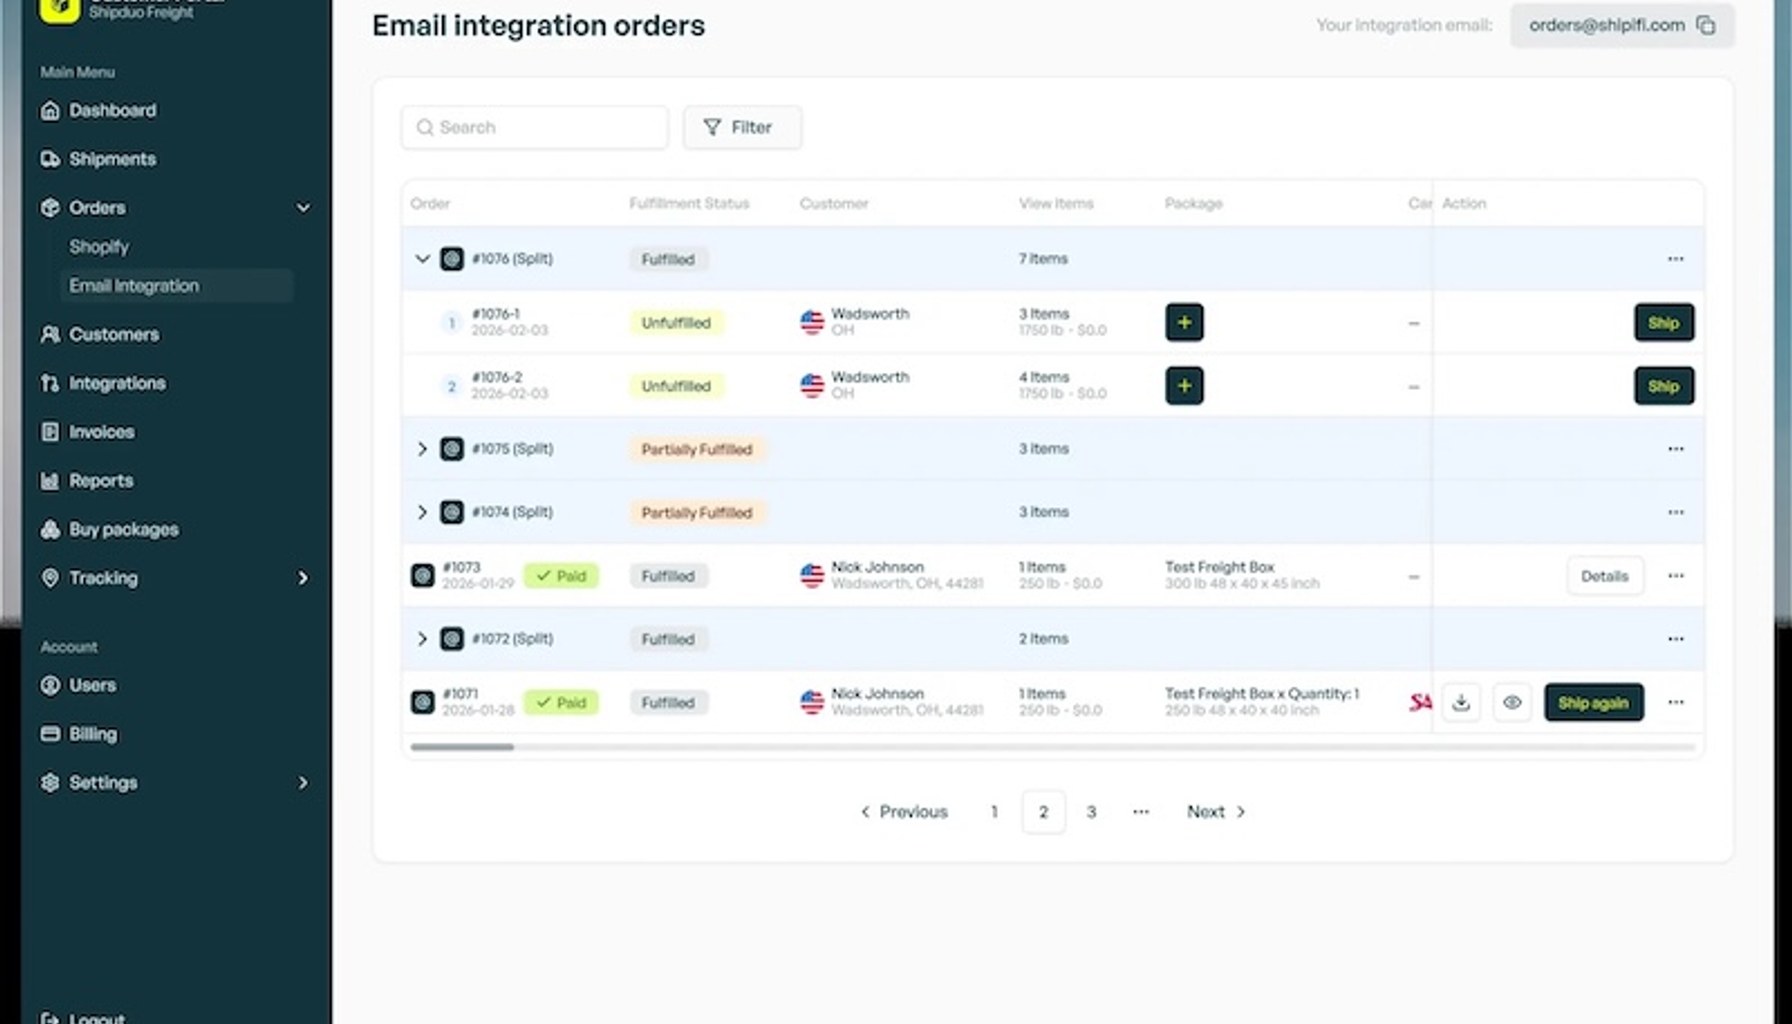The height and width of the screenshot is (1024, 1792).
Task: Click the Paid badge on order #1071
Action: coord(561,703)
